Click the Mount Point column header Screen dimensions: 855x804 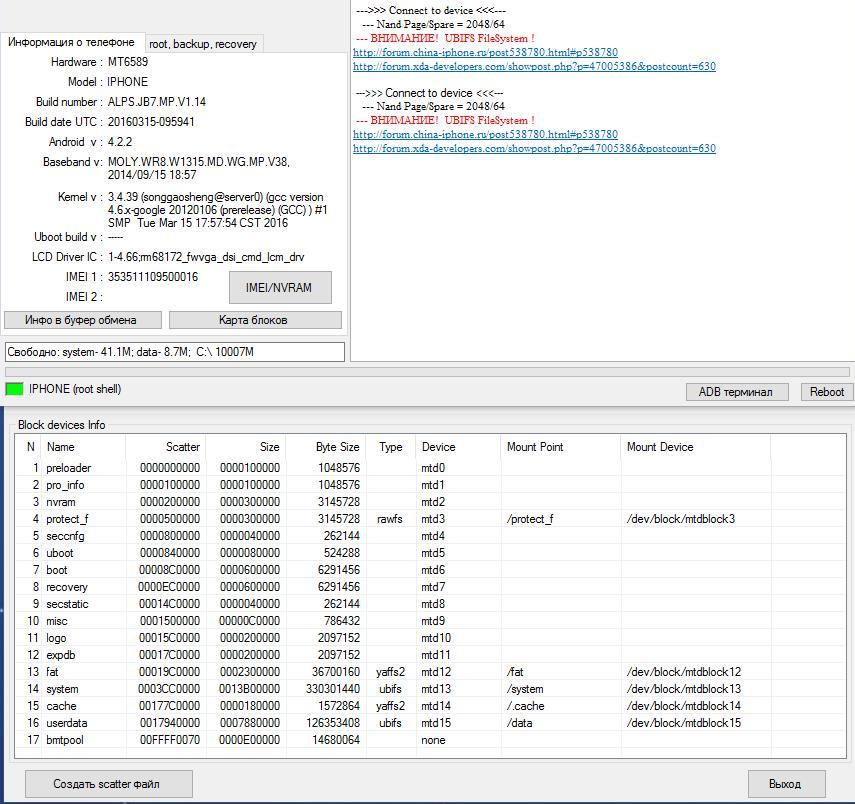535,447
